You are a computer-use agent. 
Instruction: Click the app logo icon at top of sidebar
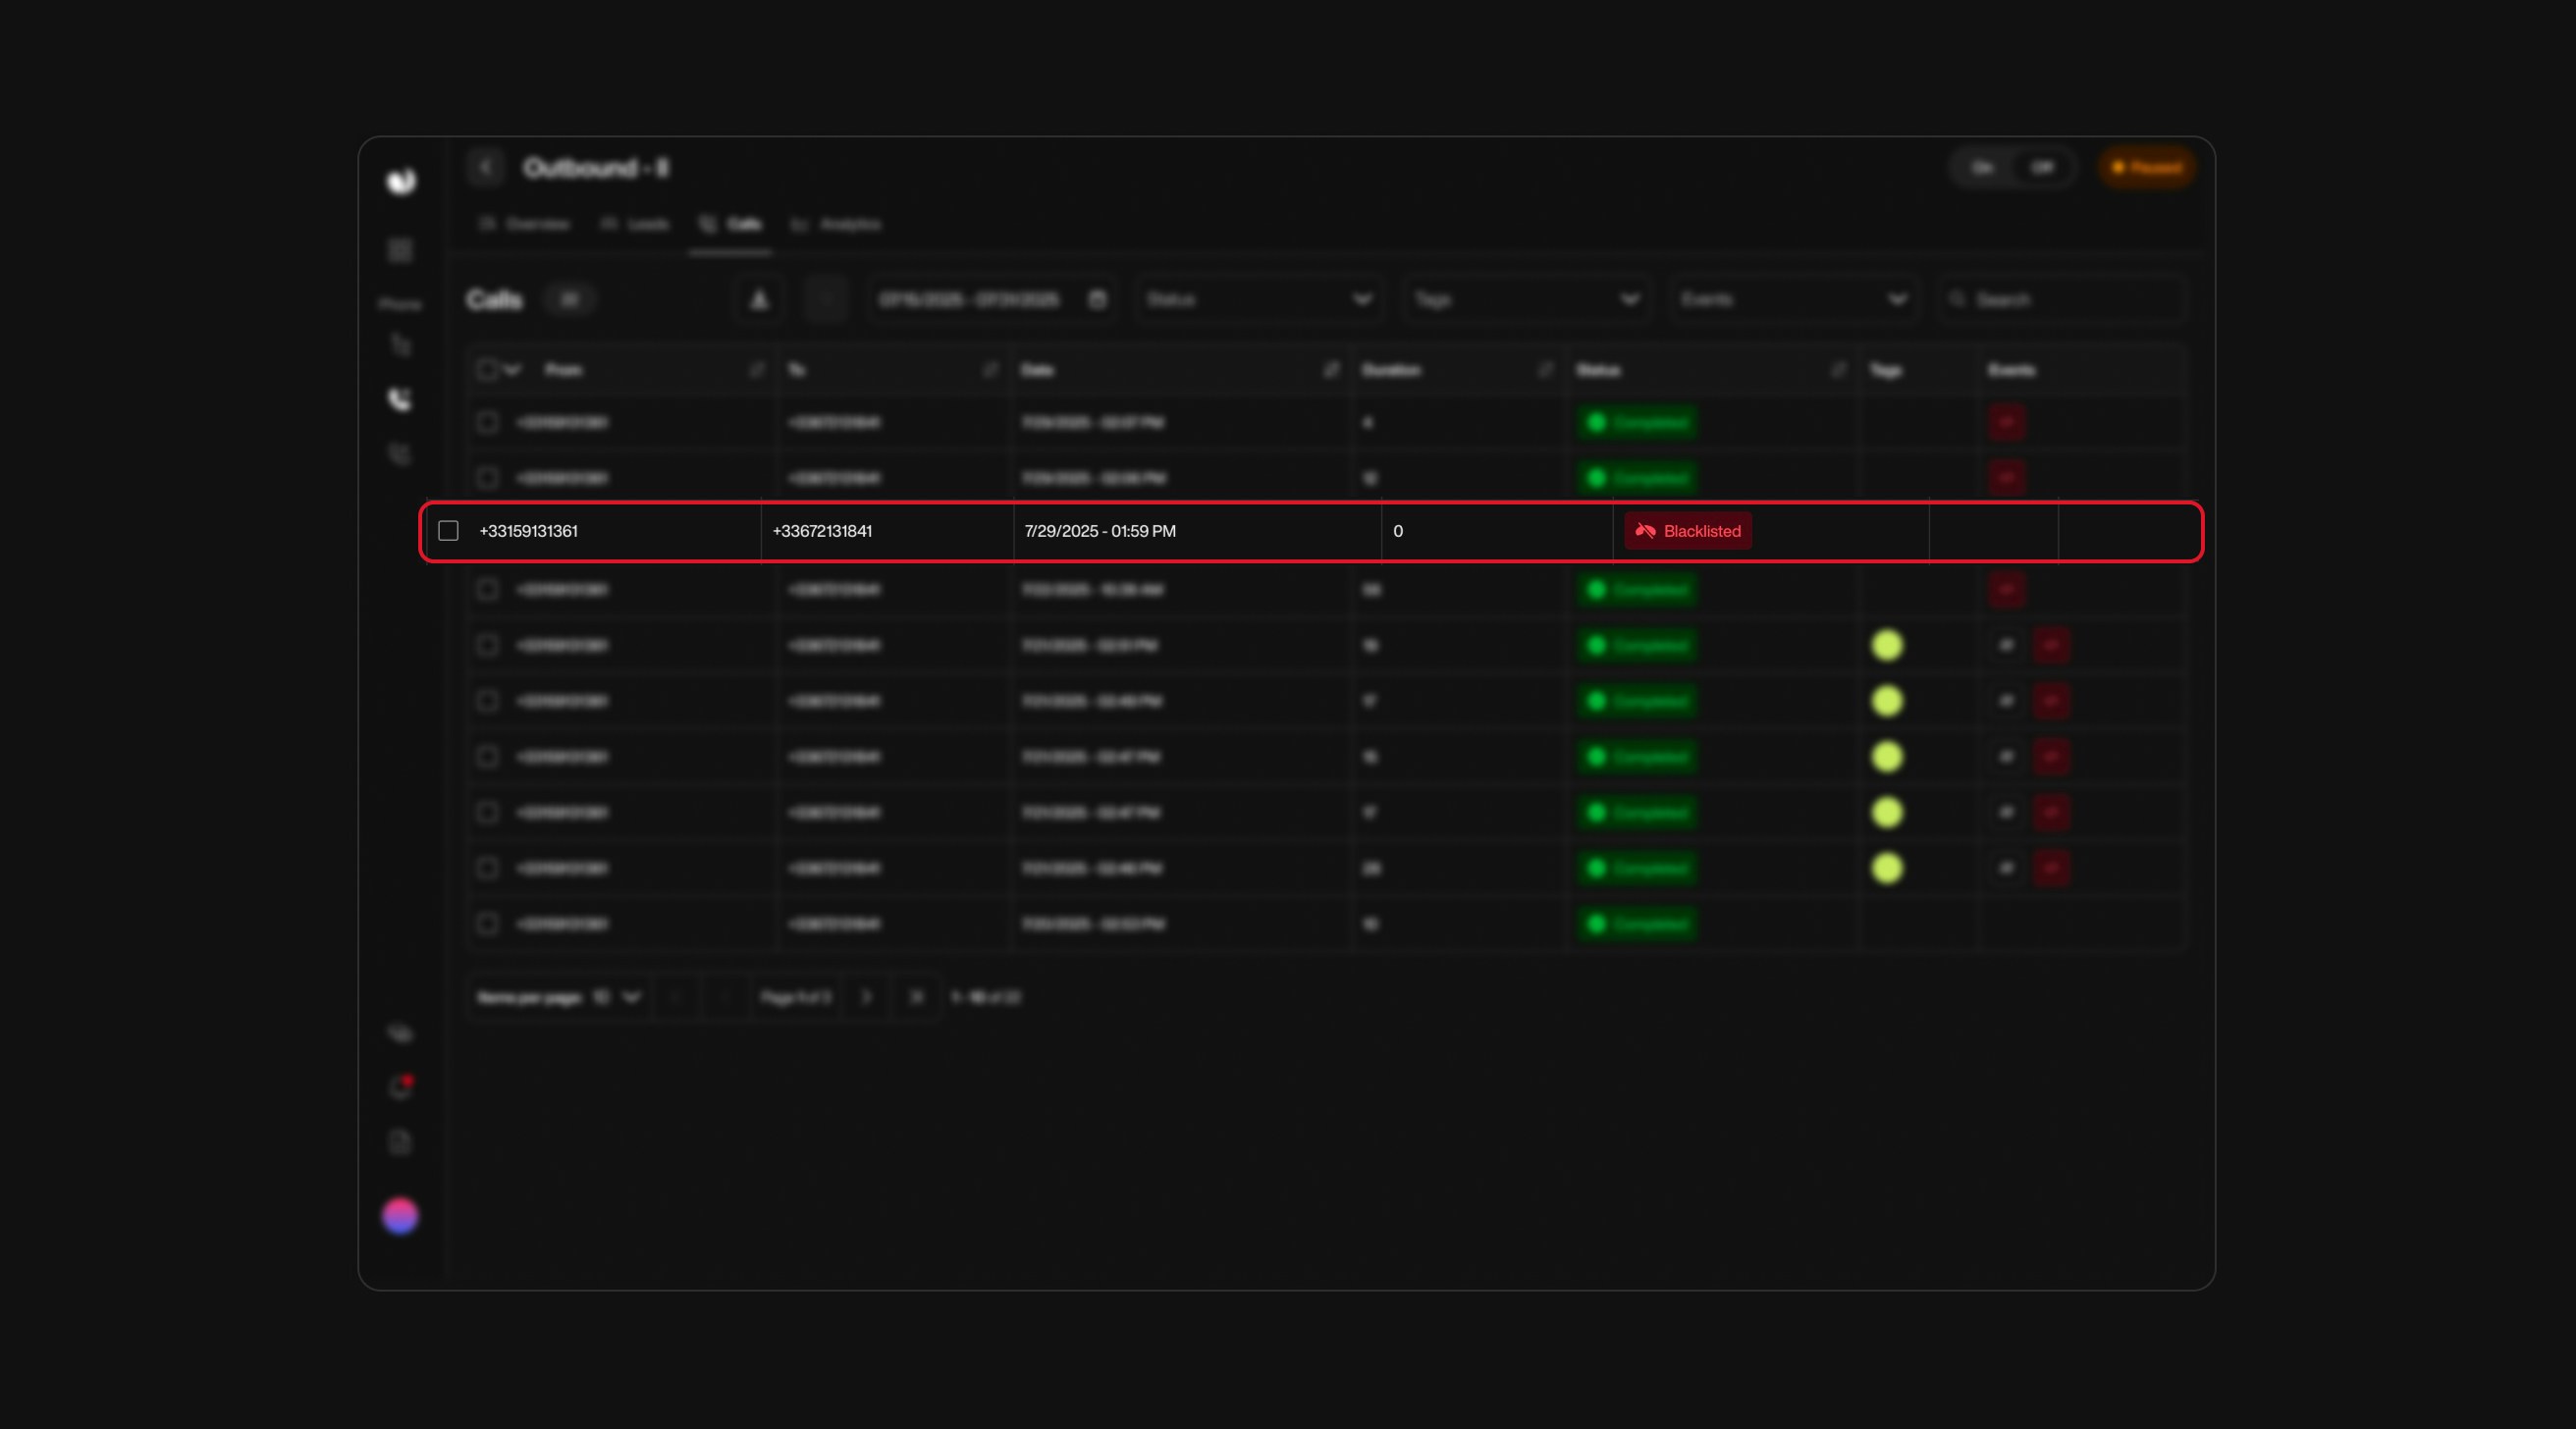pos(401,182)
